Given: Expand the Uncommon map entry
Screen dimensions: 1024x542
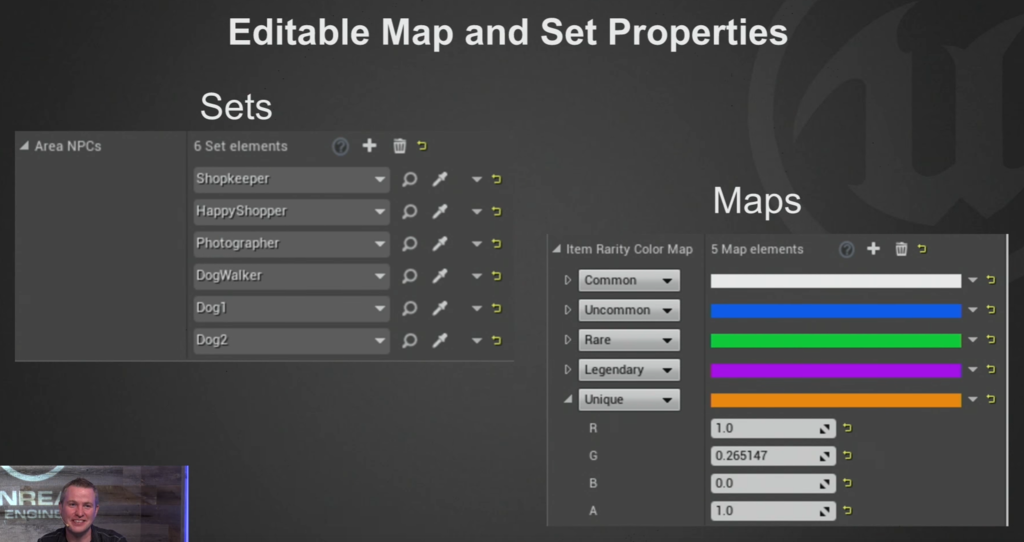Looking at the screenshot, I should (x=568, y=310).
